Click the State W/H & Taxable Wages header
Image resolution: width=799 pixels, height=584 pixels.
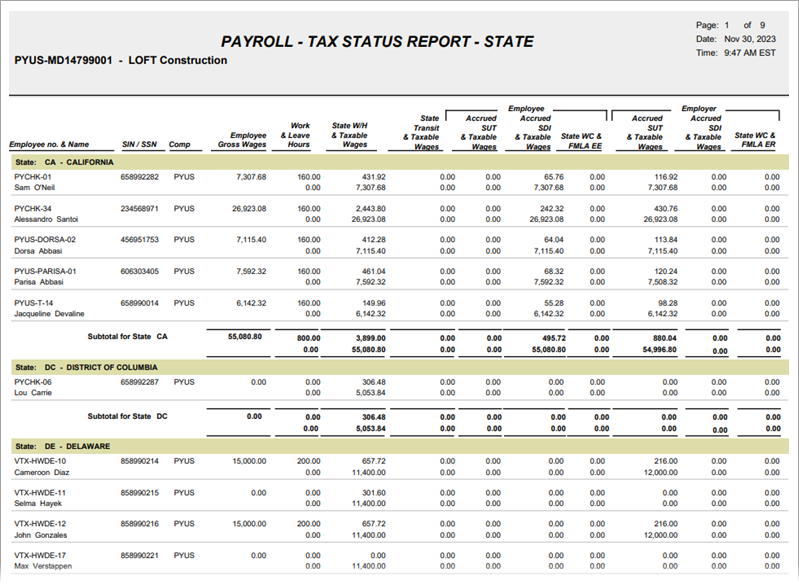click(x=349, y=135)
